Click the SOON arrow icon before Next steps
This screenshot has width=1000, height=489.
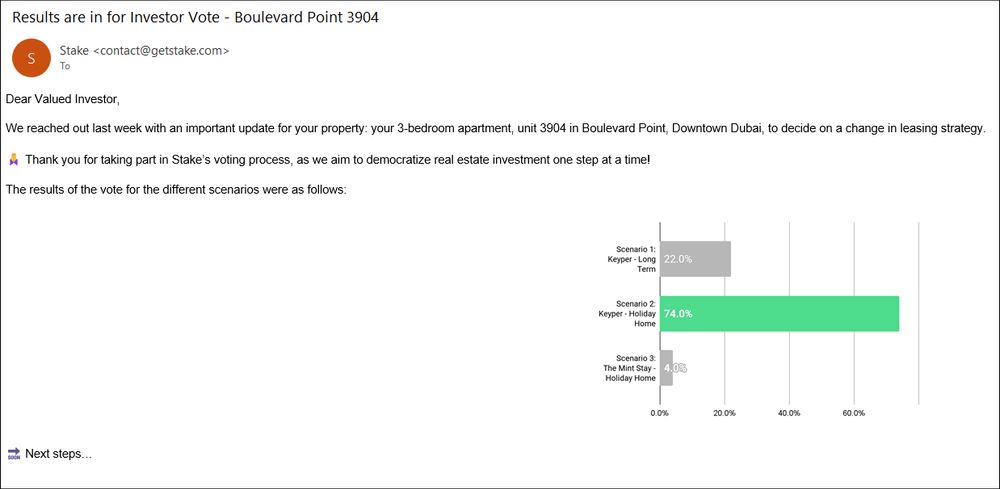(13, 454)
